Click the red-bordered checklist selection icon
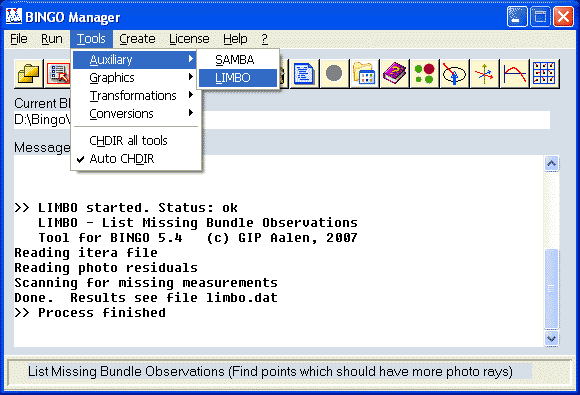 click(x=58, y=74)
